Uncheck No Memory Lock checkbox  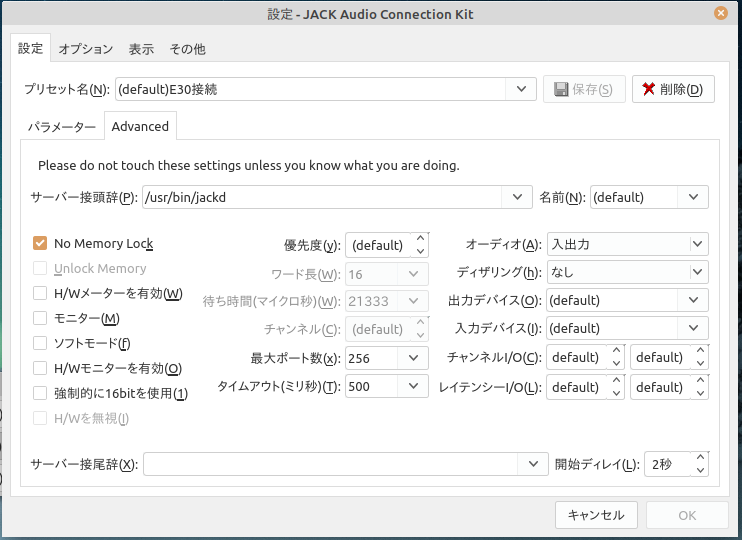(x=40, y=243)
